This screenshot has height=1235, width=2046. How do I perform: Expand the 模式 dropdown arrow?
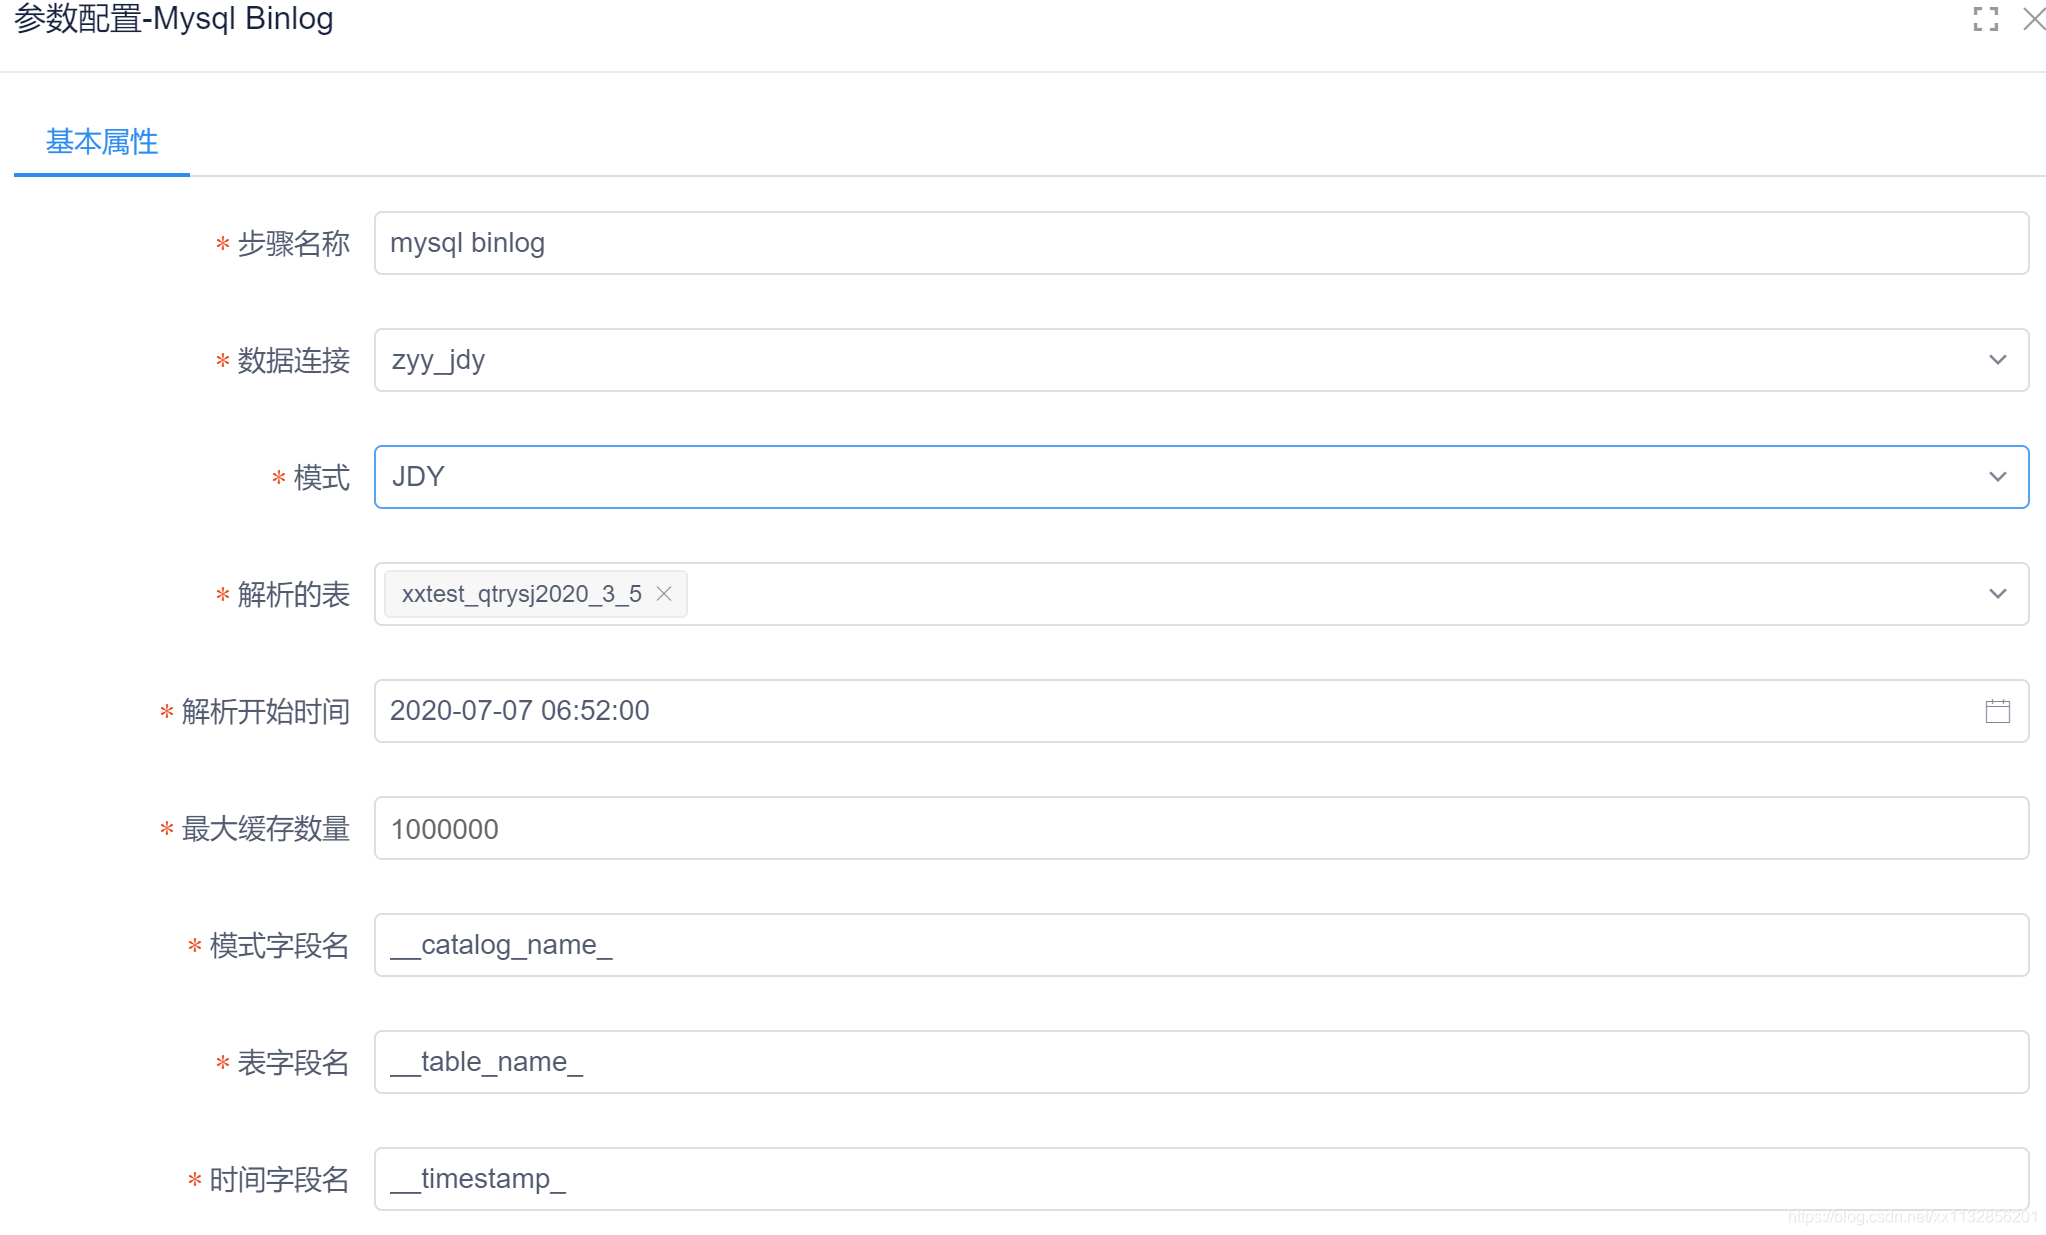(1997, 477)
